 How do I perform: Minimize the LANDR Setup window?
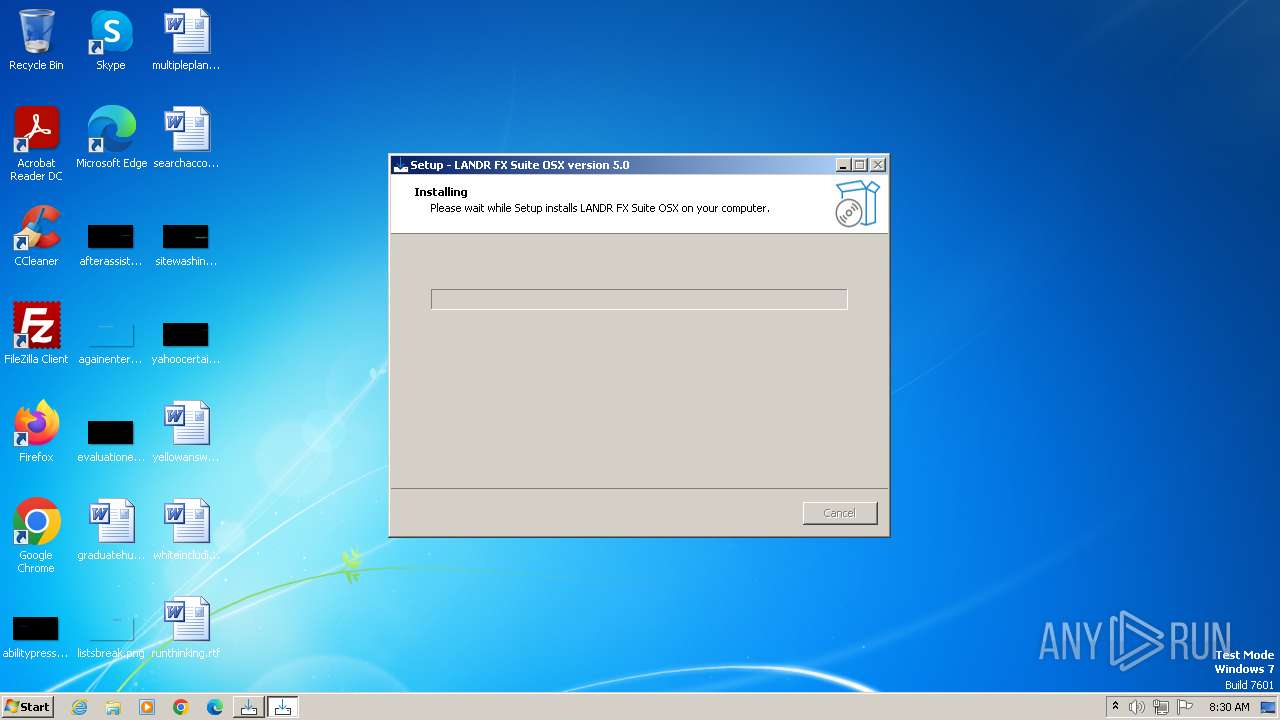pos(843,165)
